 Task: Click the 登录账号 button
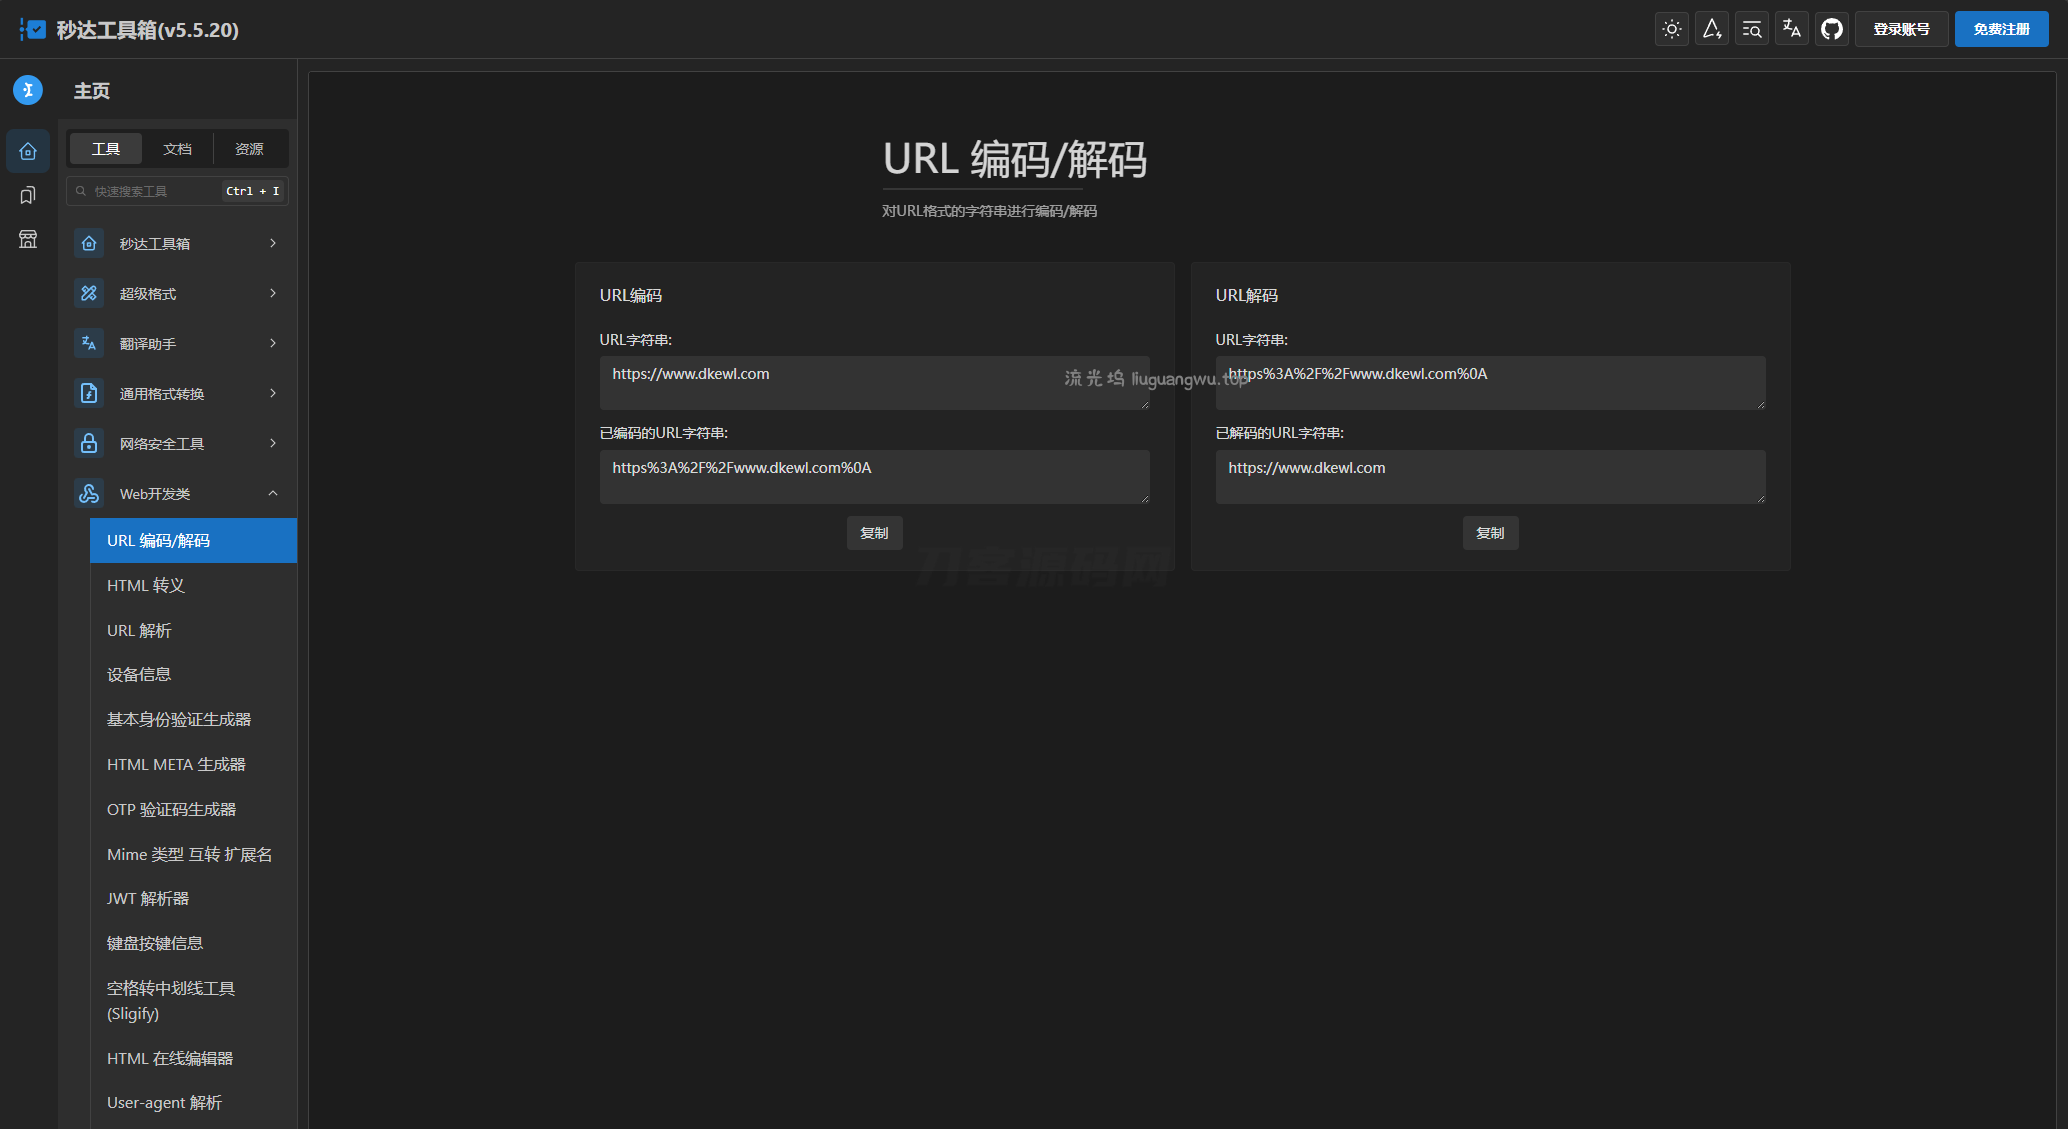pyautogui.click(x=1901, y=29)
